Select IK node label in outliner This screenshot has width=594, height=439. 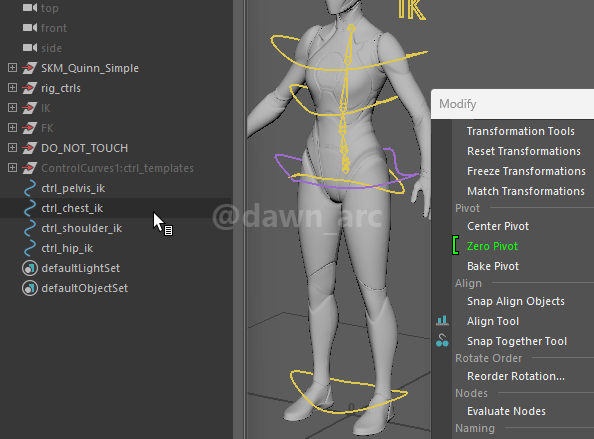[x=45, y=108]
